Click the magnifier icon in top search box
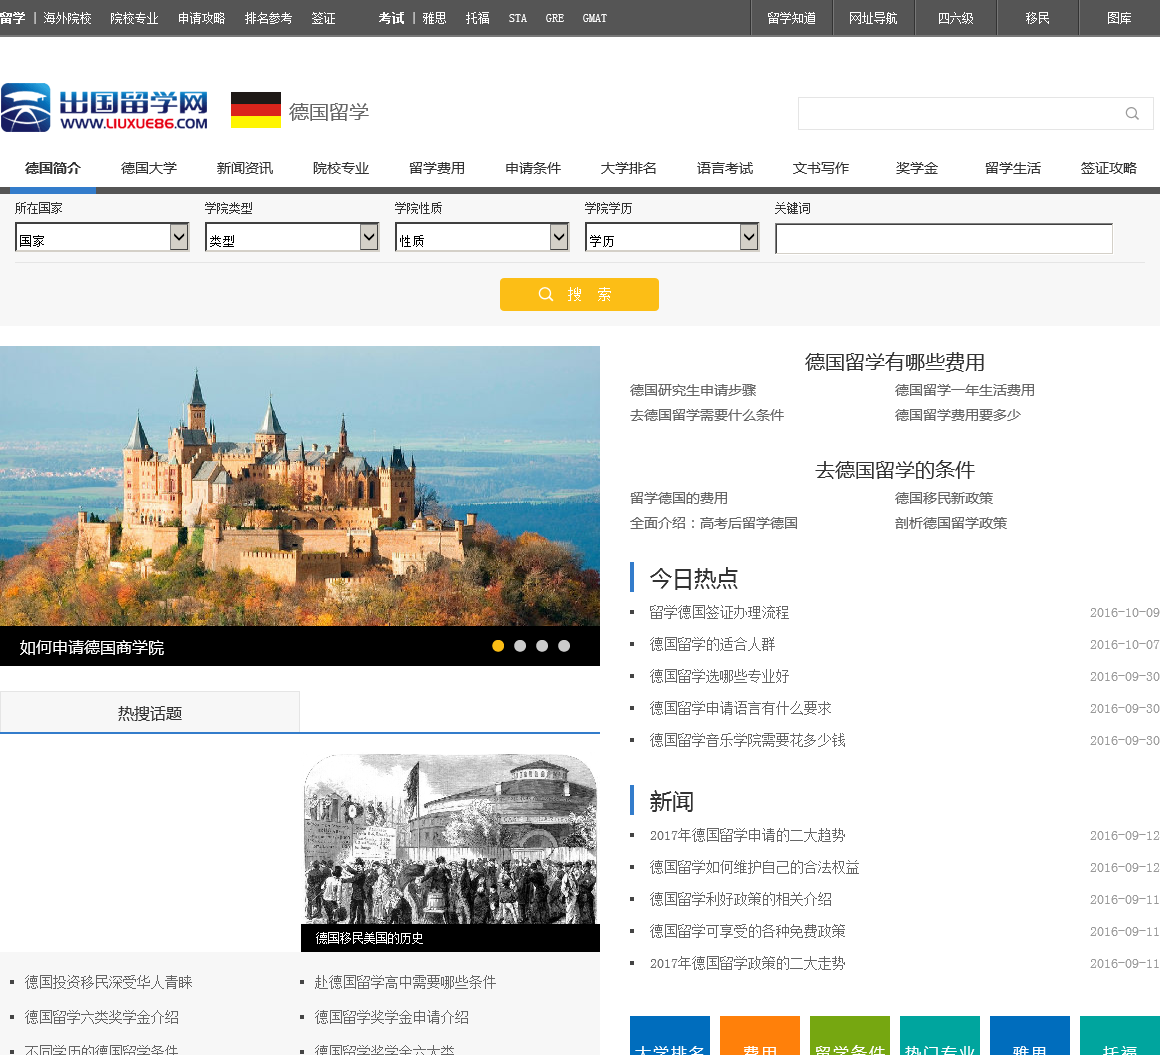Image resolution: width=1160 pixels, height=1055 pixels. [x=1132, y=114]
